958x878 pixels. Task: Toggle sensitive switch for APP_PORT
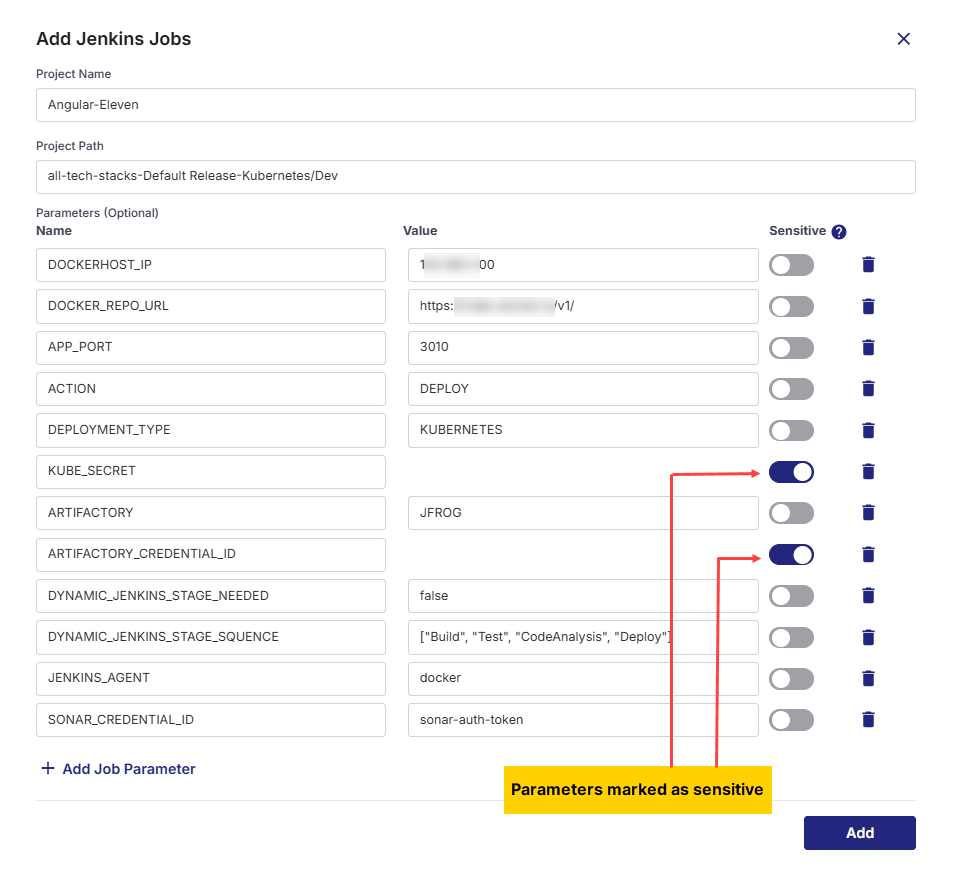(791, 348)
